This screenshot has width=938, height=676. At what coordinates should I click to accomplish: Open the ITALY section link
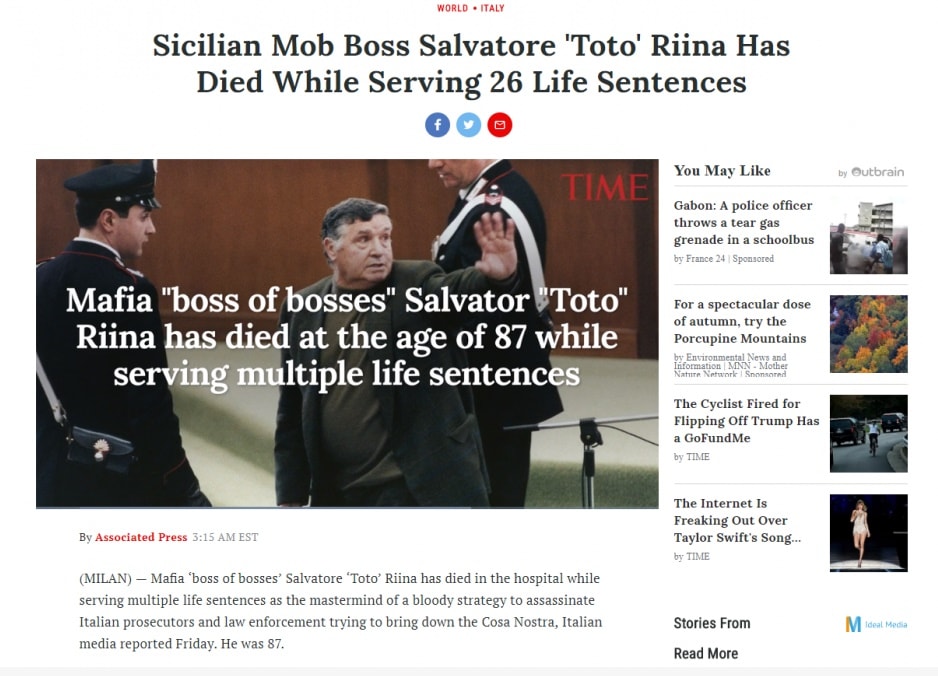(x=492, y=8)
